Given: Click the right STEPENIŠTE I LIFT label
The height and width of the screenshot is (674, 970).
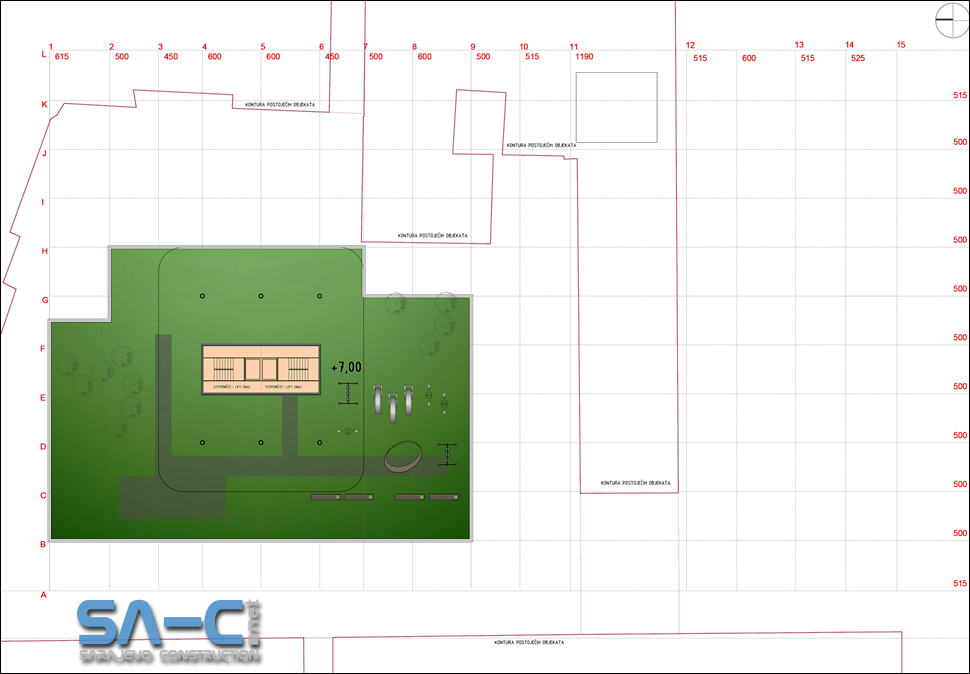Looking at the screenshot, I should pos(283,387).
